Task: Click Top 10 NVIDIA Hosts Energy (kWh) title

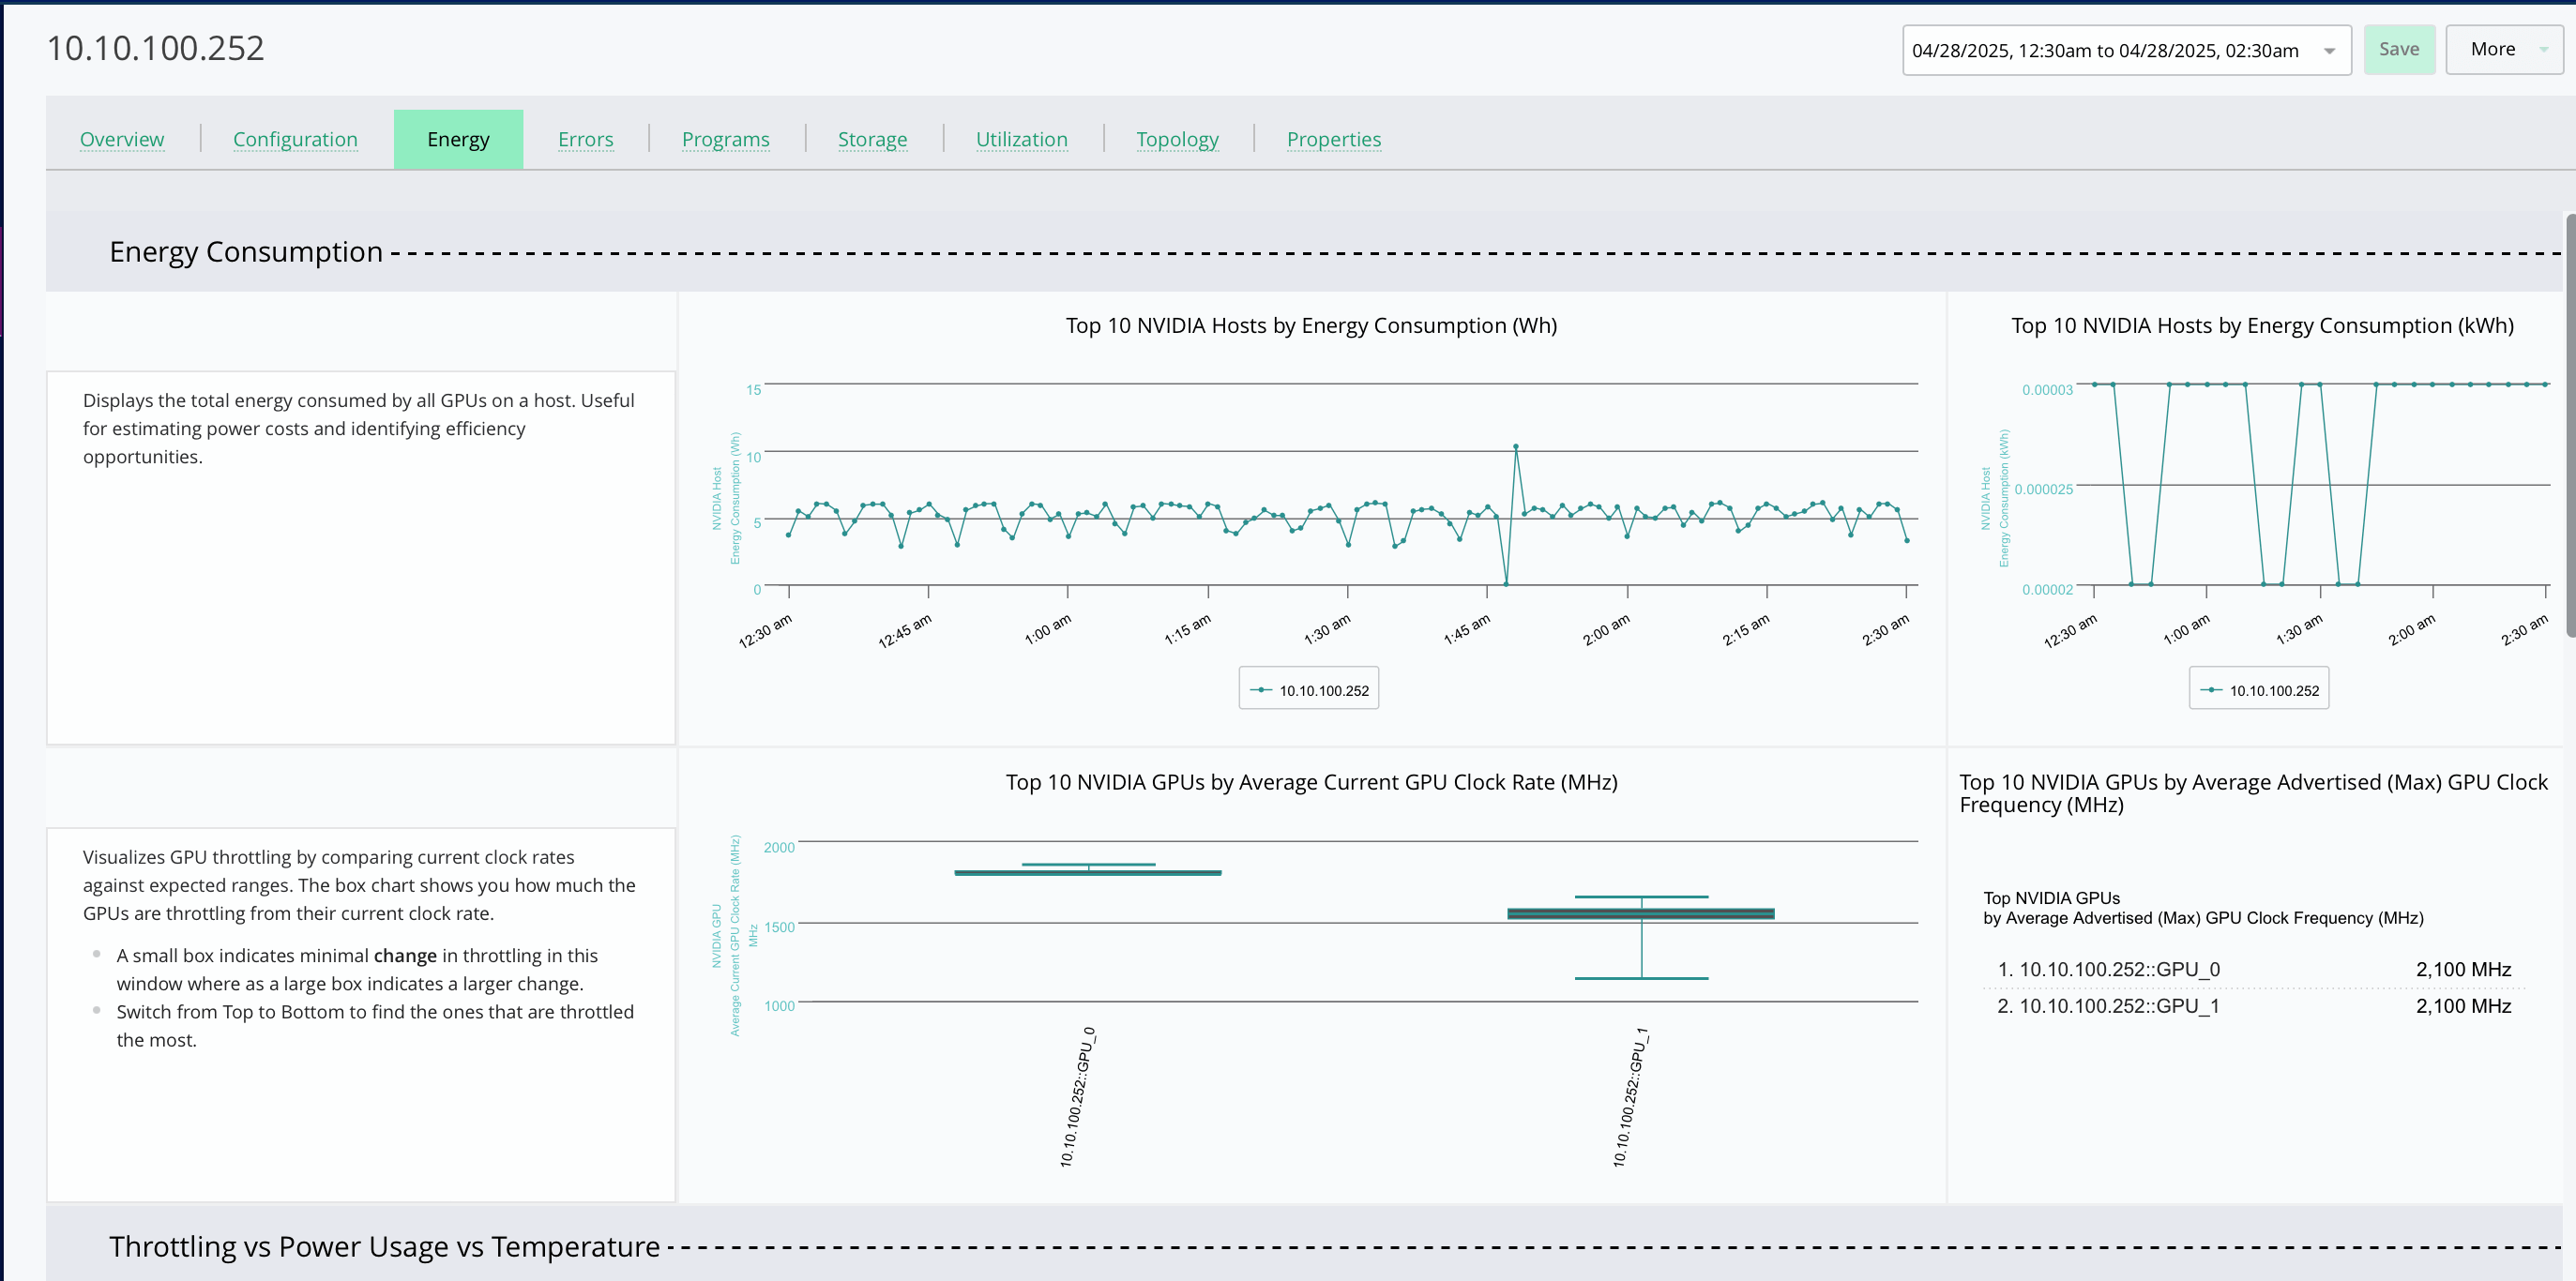Action: (x=2262, y=325)
